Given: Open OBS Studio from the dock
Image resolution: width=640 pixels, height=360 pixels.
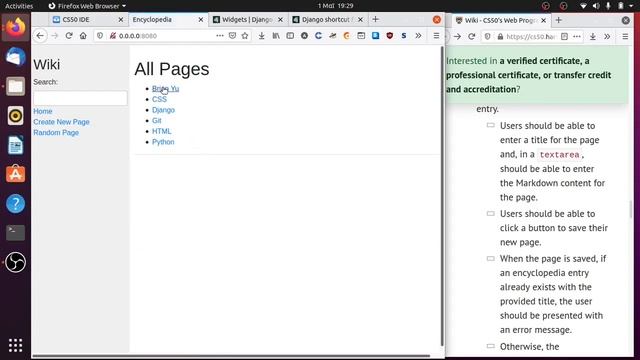Looking at the screenshot, I should pos(16,262).
